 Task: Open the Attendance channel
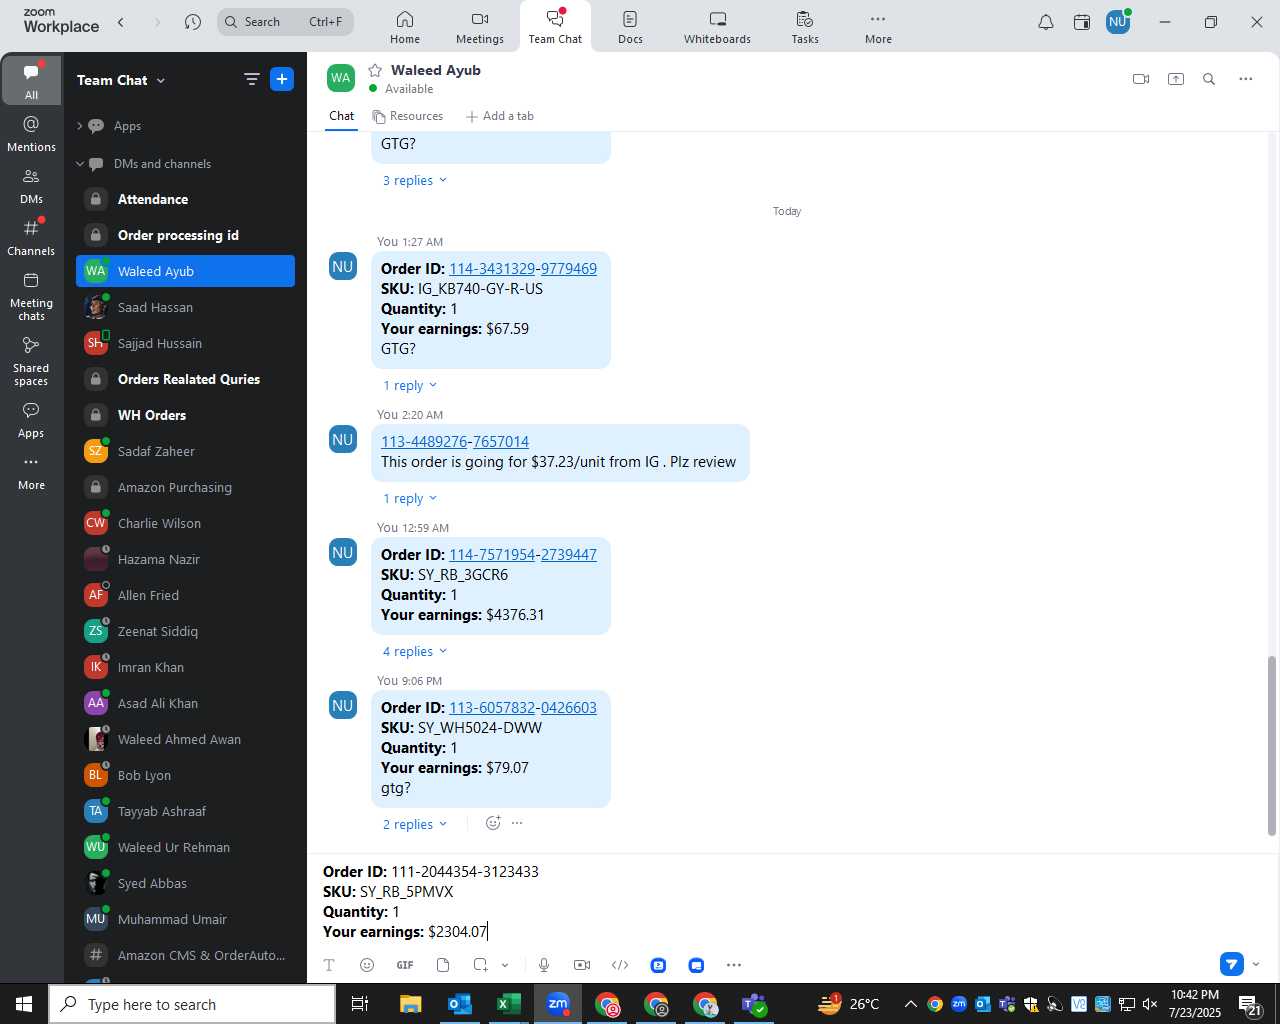pos(185,200)
